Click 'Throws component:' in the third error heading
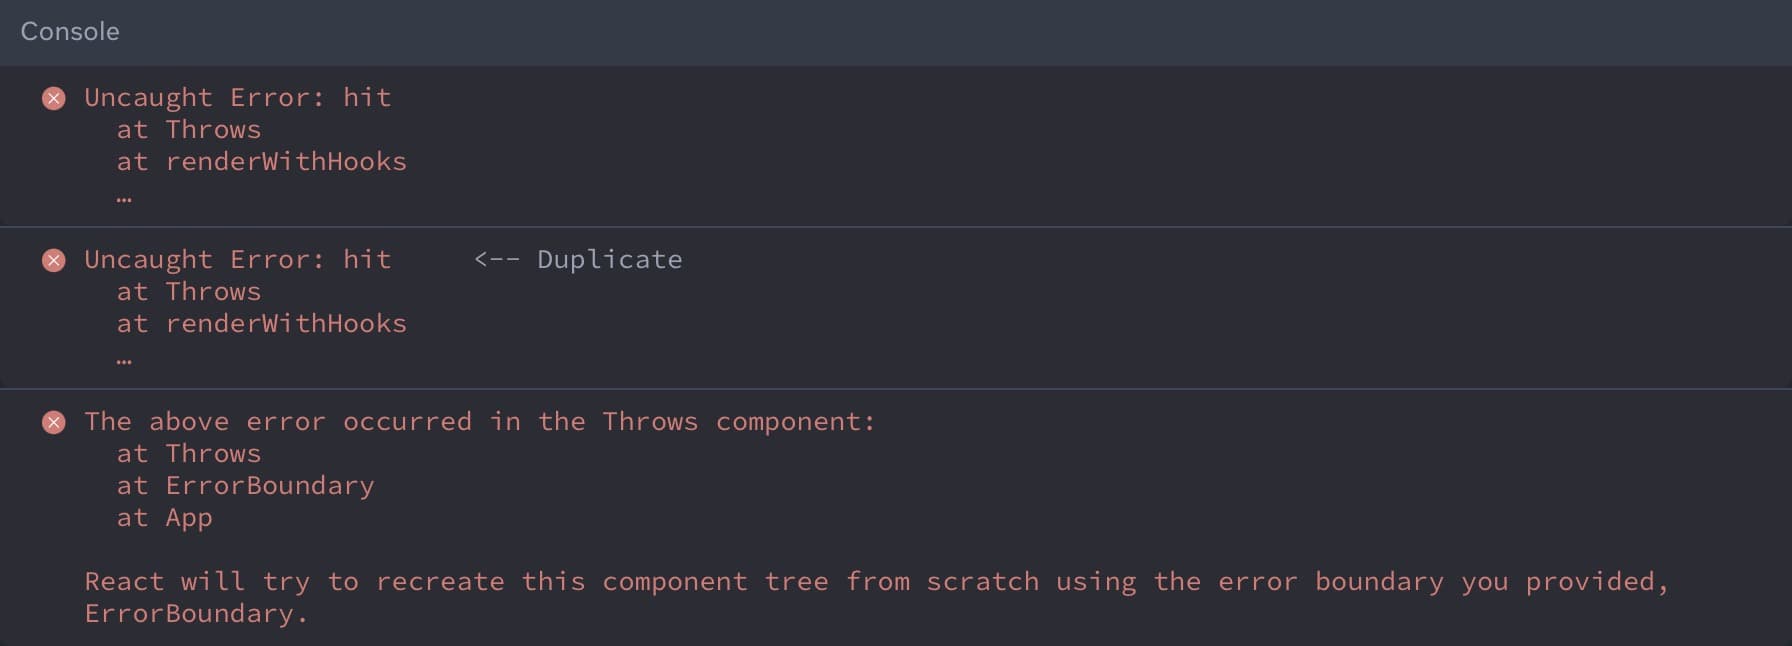 pos(738,422)
